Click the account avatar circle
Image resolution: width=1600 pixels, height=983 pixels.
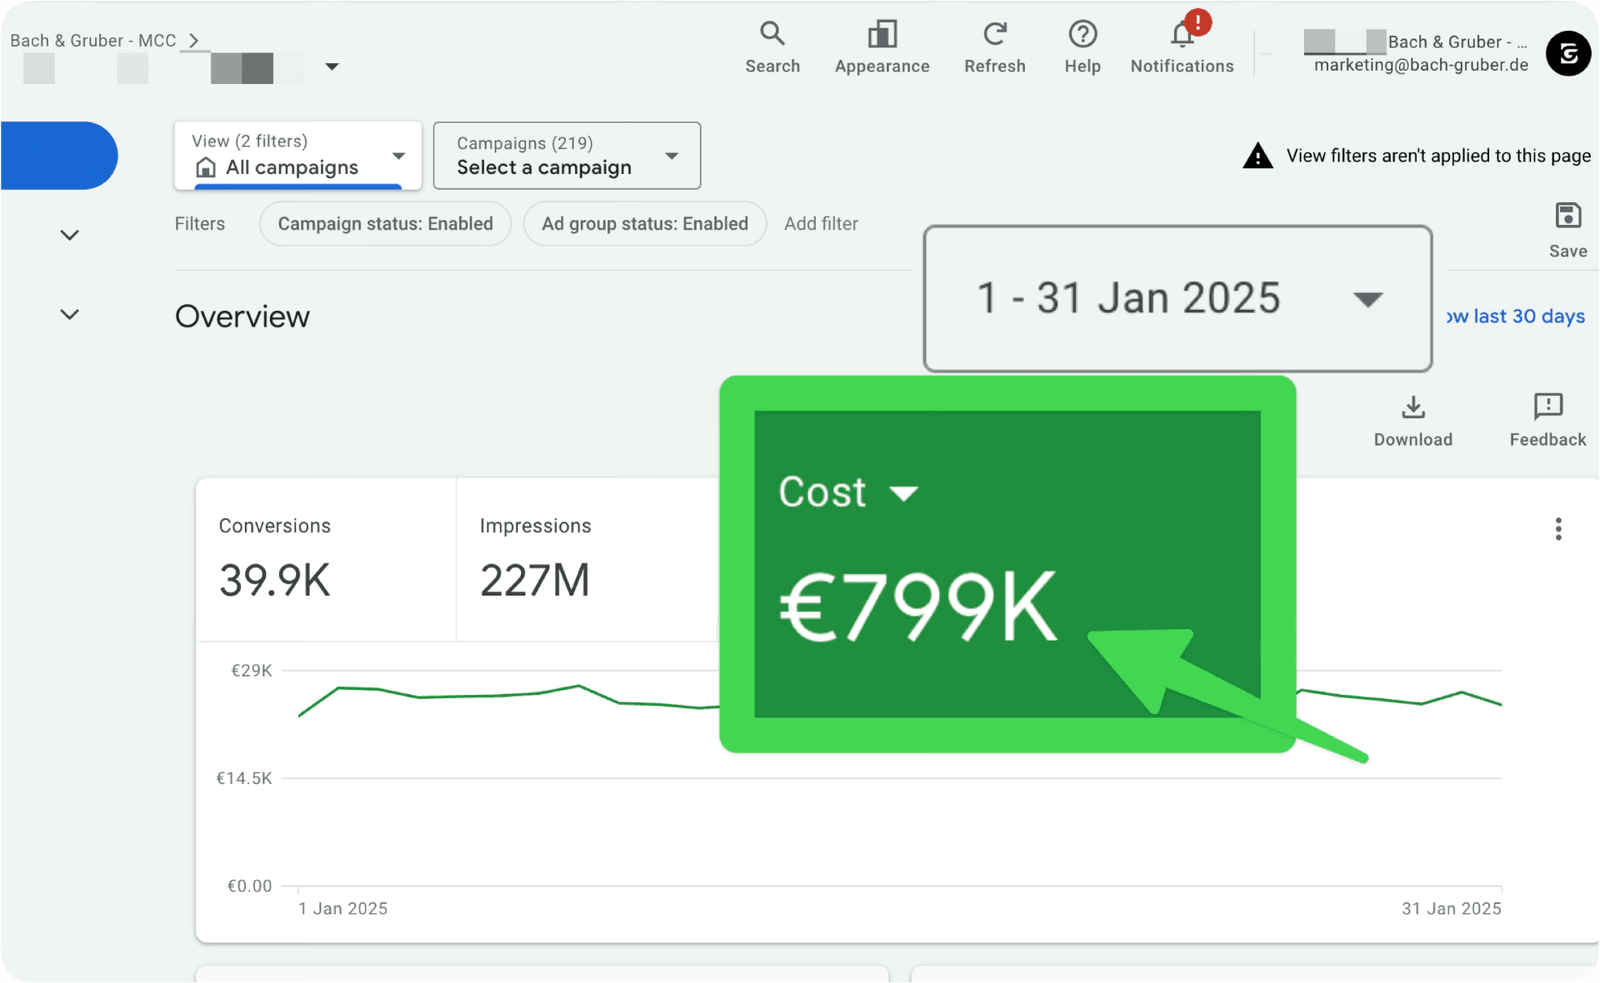tap(1568, 54)
